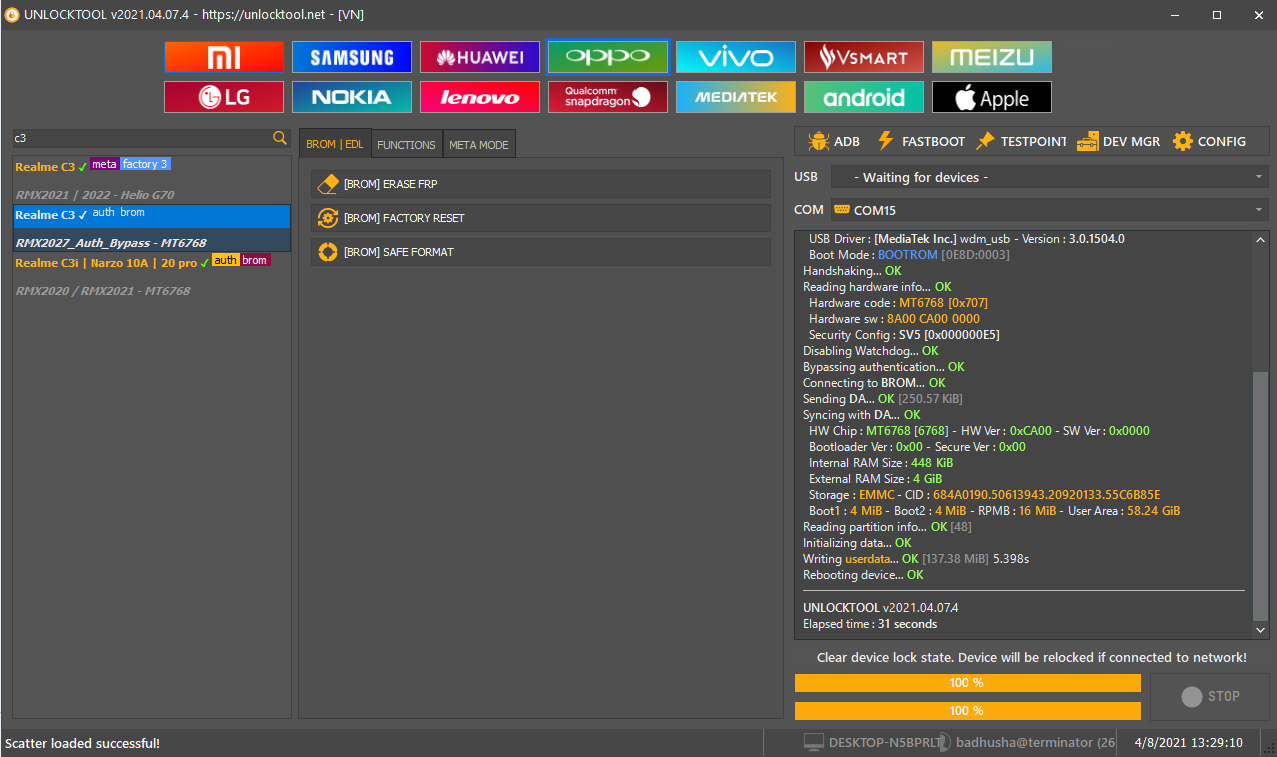This screenshot has width=1277, height=757.
Task: Click the 'Writing userdata... OK' log line
Action: click(916, 559)
